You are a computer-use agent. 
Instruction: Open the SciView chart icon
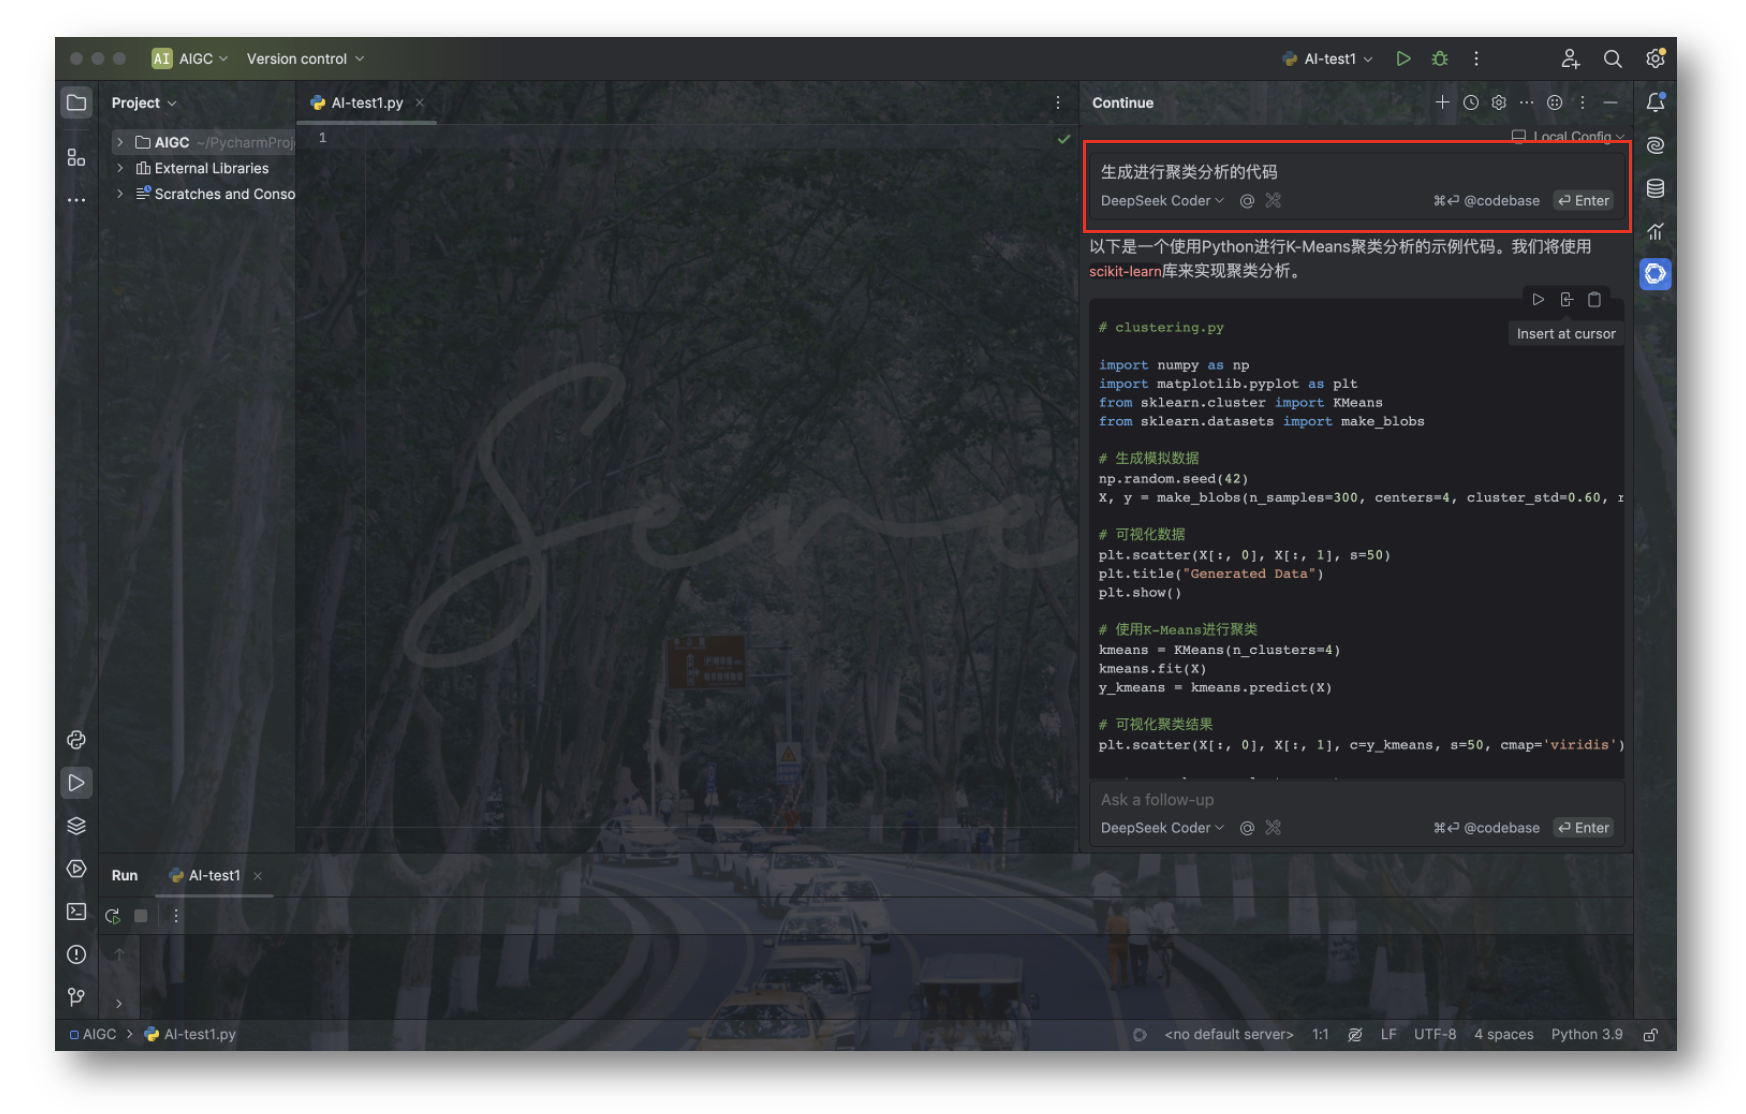[1655, 231]
